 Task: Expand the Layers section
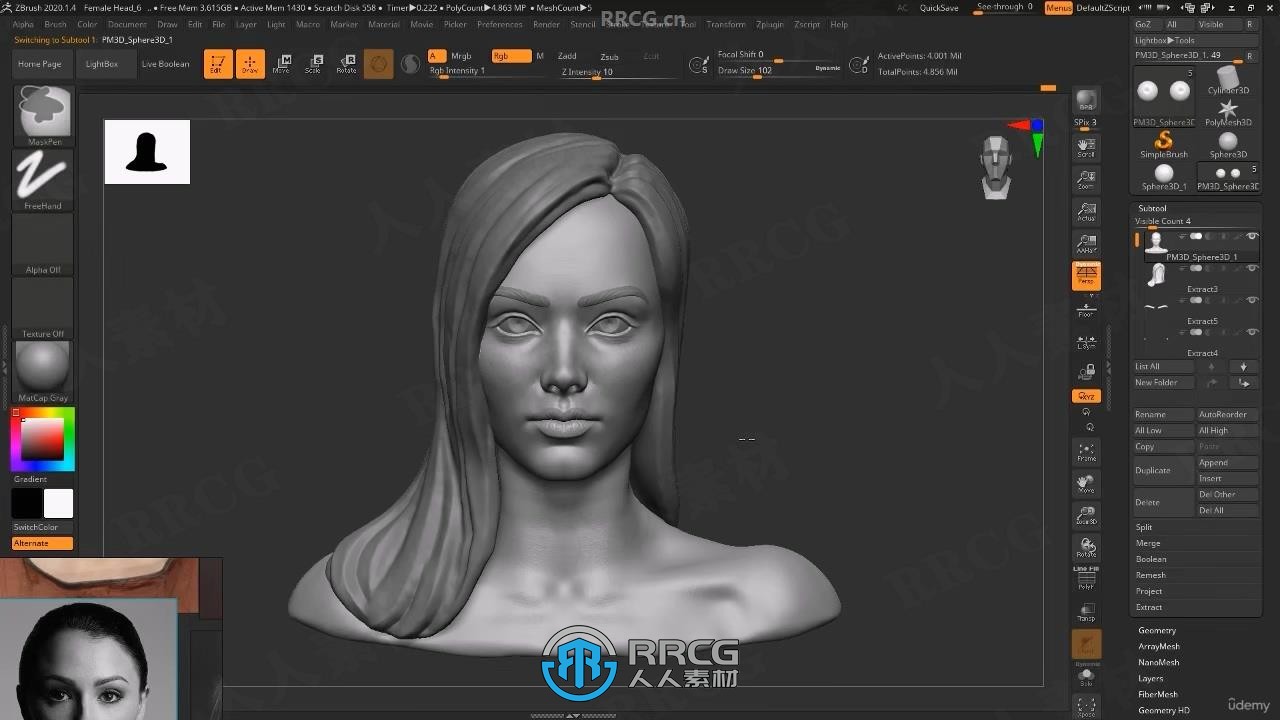coord(1151,678)
